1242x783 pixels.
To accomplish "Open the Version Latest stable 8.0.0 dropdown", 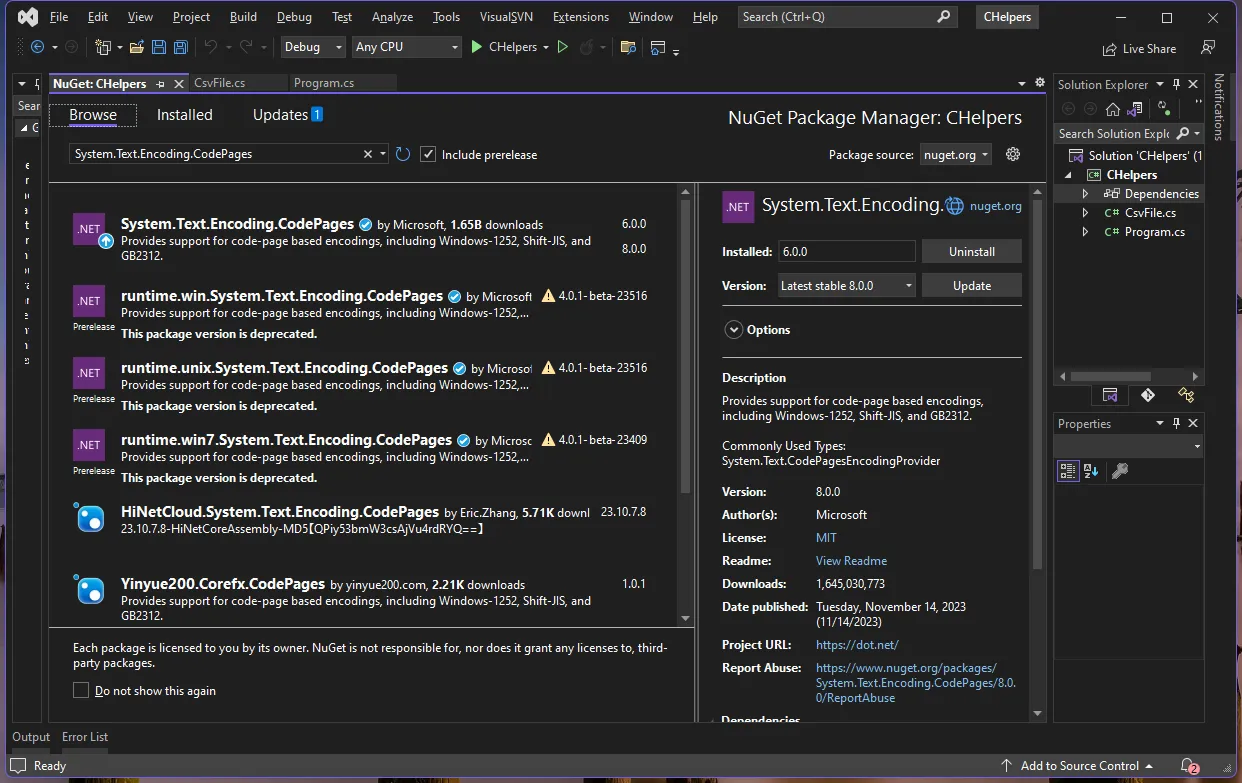I will pyautogui.click(x=846, y=285).
